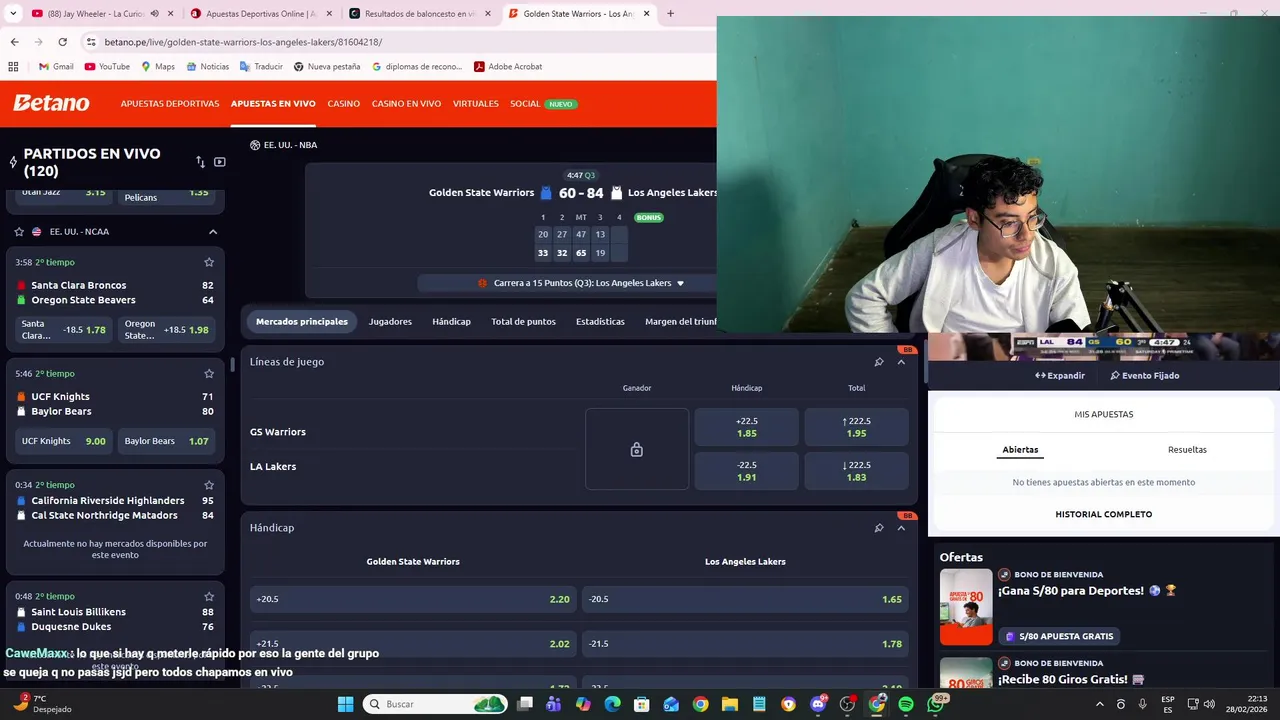Viewport: 1280px width, 720px height.
Task: Open Total de puntos tab
Action: coord(523,322)
